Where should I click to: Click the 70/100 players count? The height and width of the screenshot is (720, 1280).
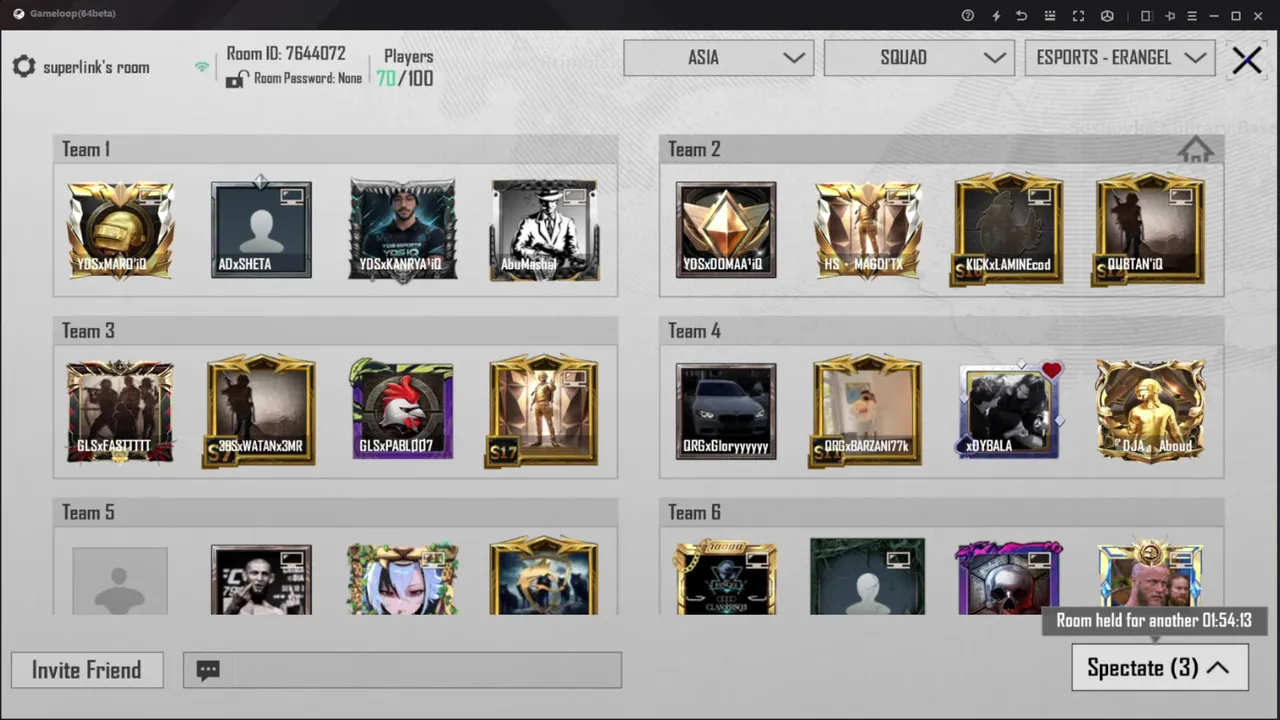(x=405, y=78)
